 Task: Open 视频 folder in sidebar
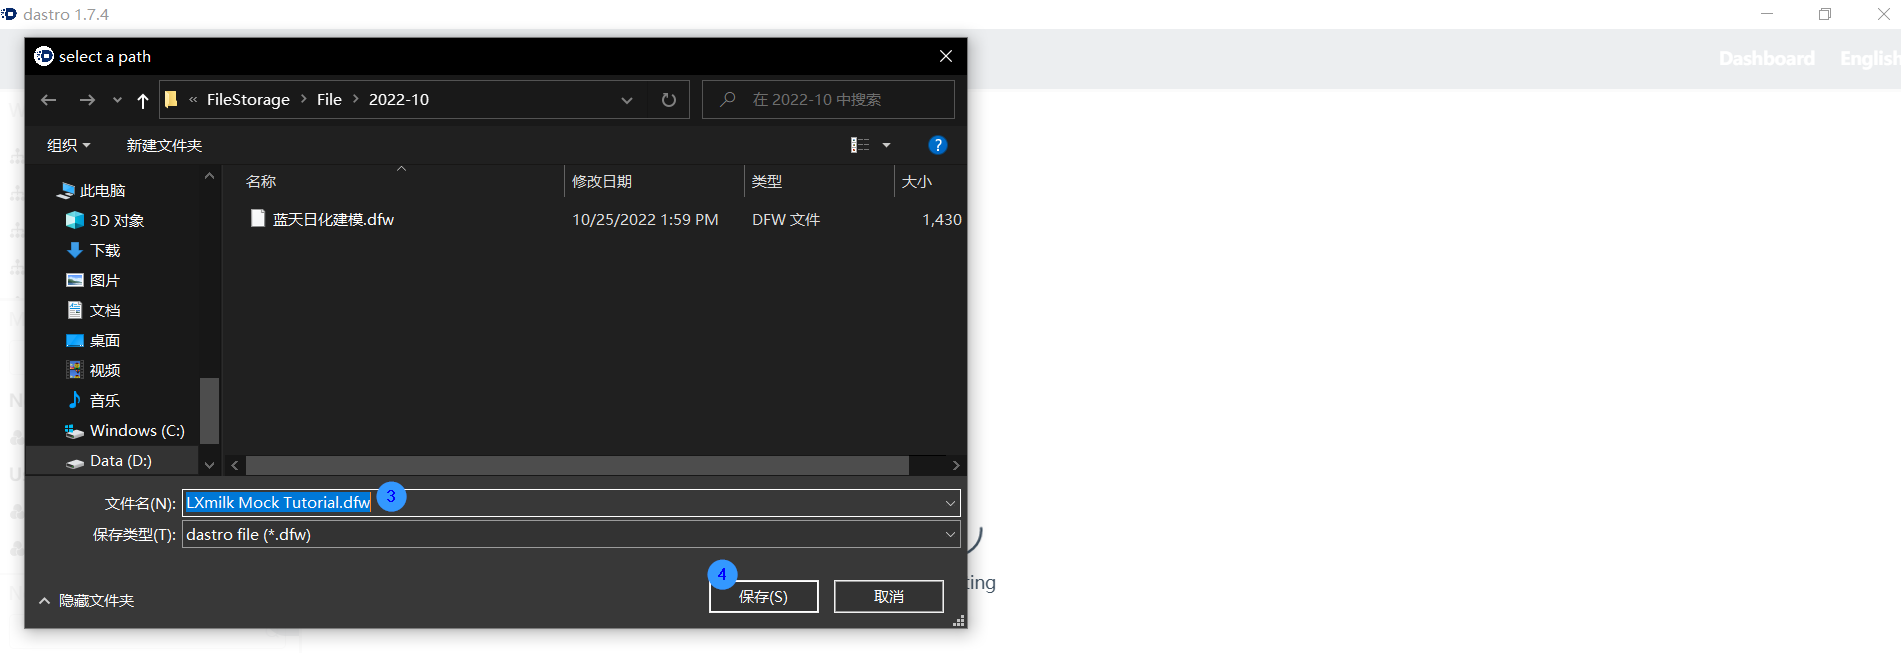[x=94, y=370]
